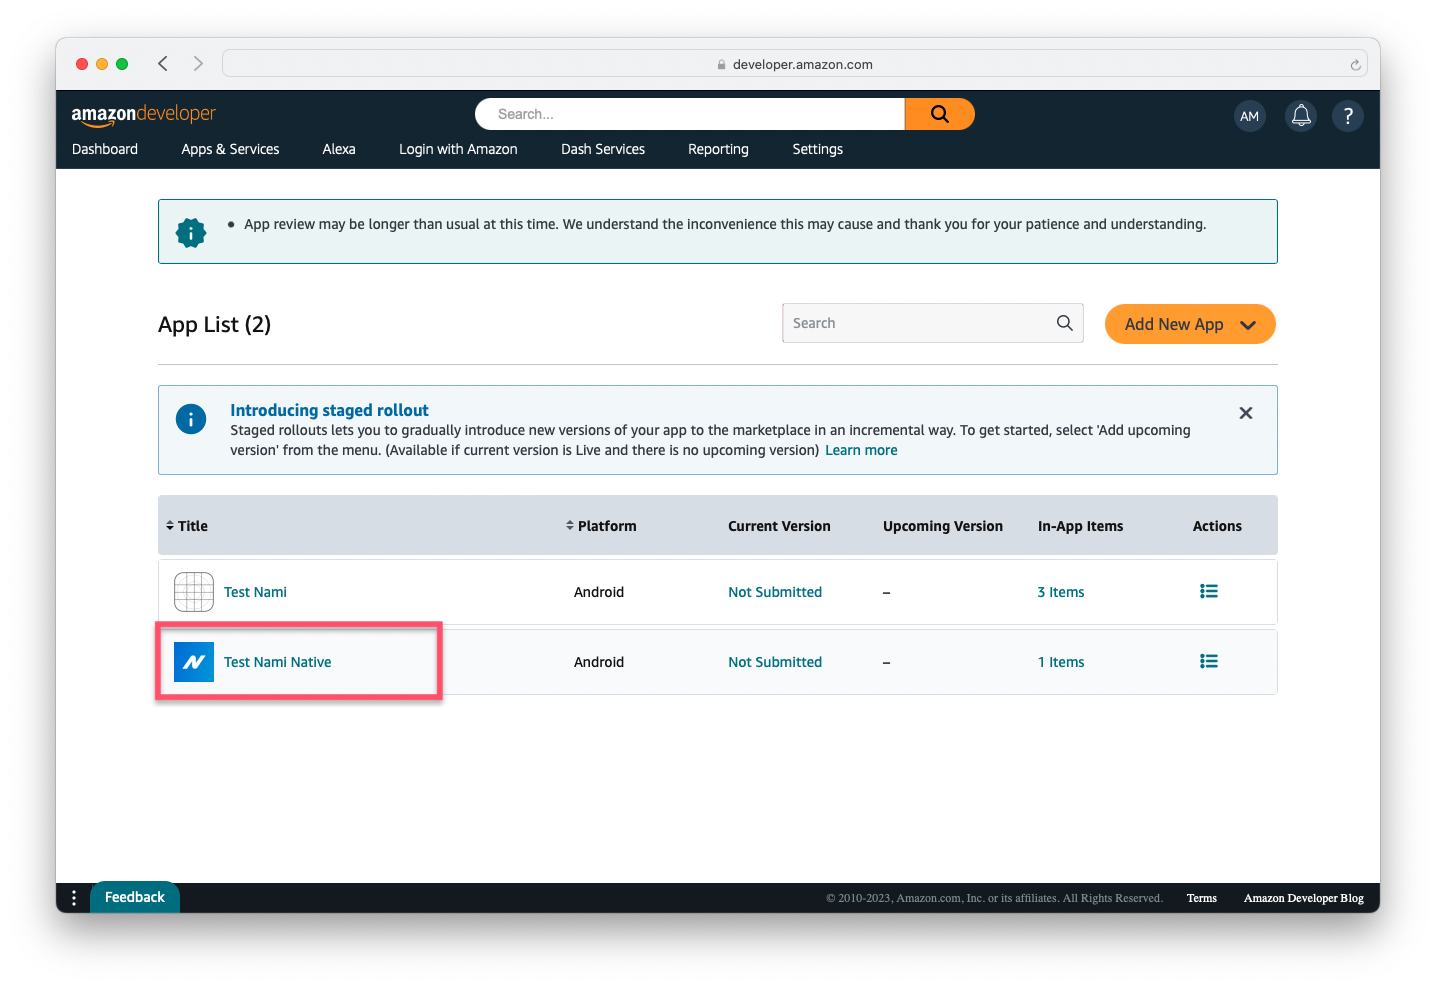Click Not Submitted for Test Nami
The height and width of the screenshot is (987, 1436).
click(x=775, y=592)
